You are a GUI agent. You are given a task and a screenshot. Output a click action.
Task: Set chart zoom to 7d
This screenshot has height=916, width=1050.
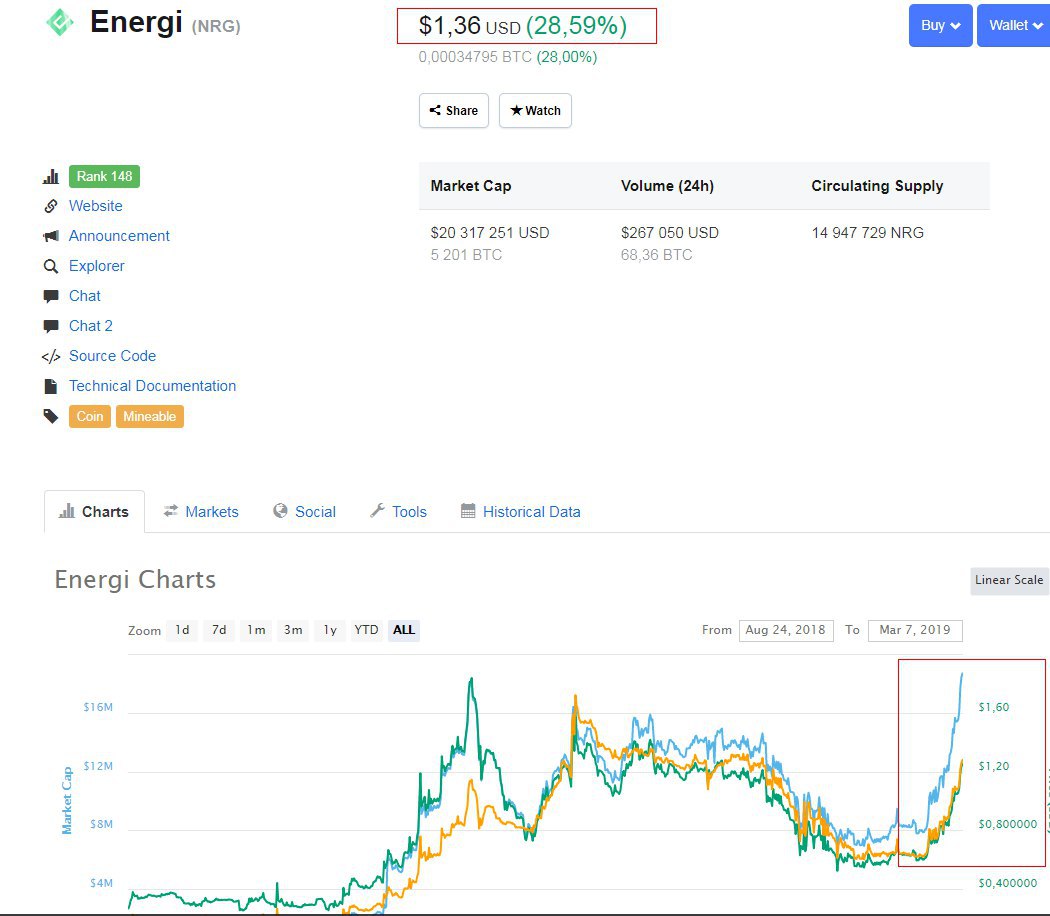tap(219, 630)
